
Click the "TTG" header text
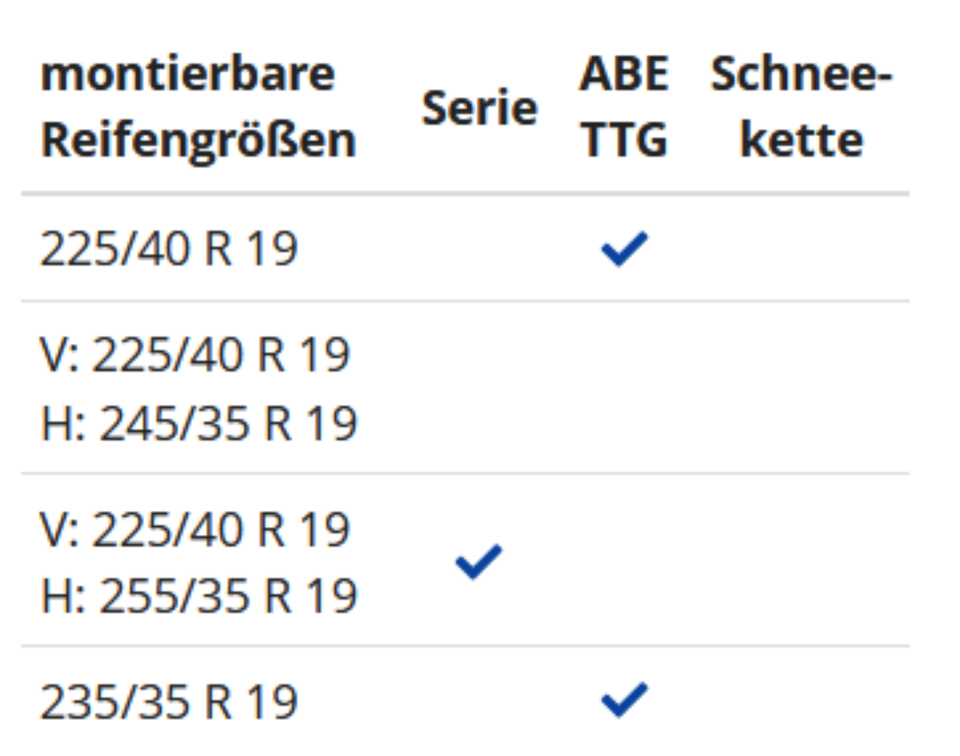[624, 140]
